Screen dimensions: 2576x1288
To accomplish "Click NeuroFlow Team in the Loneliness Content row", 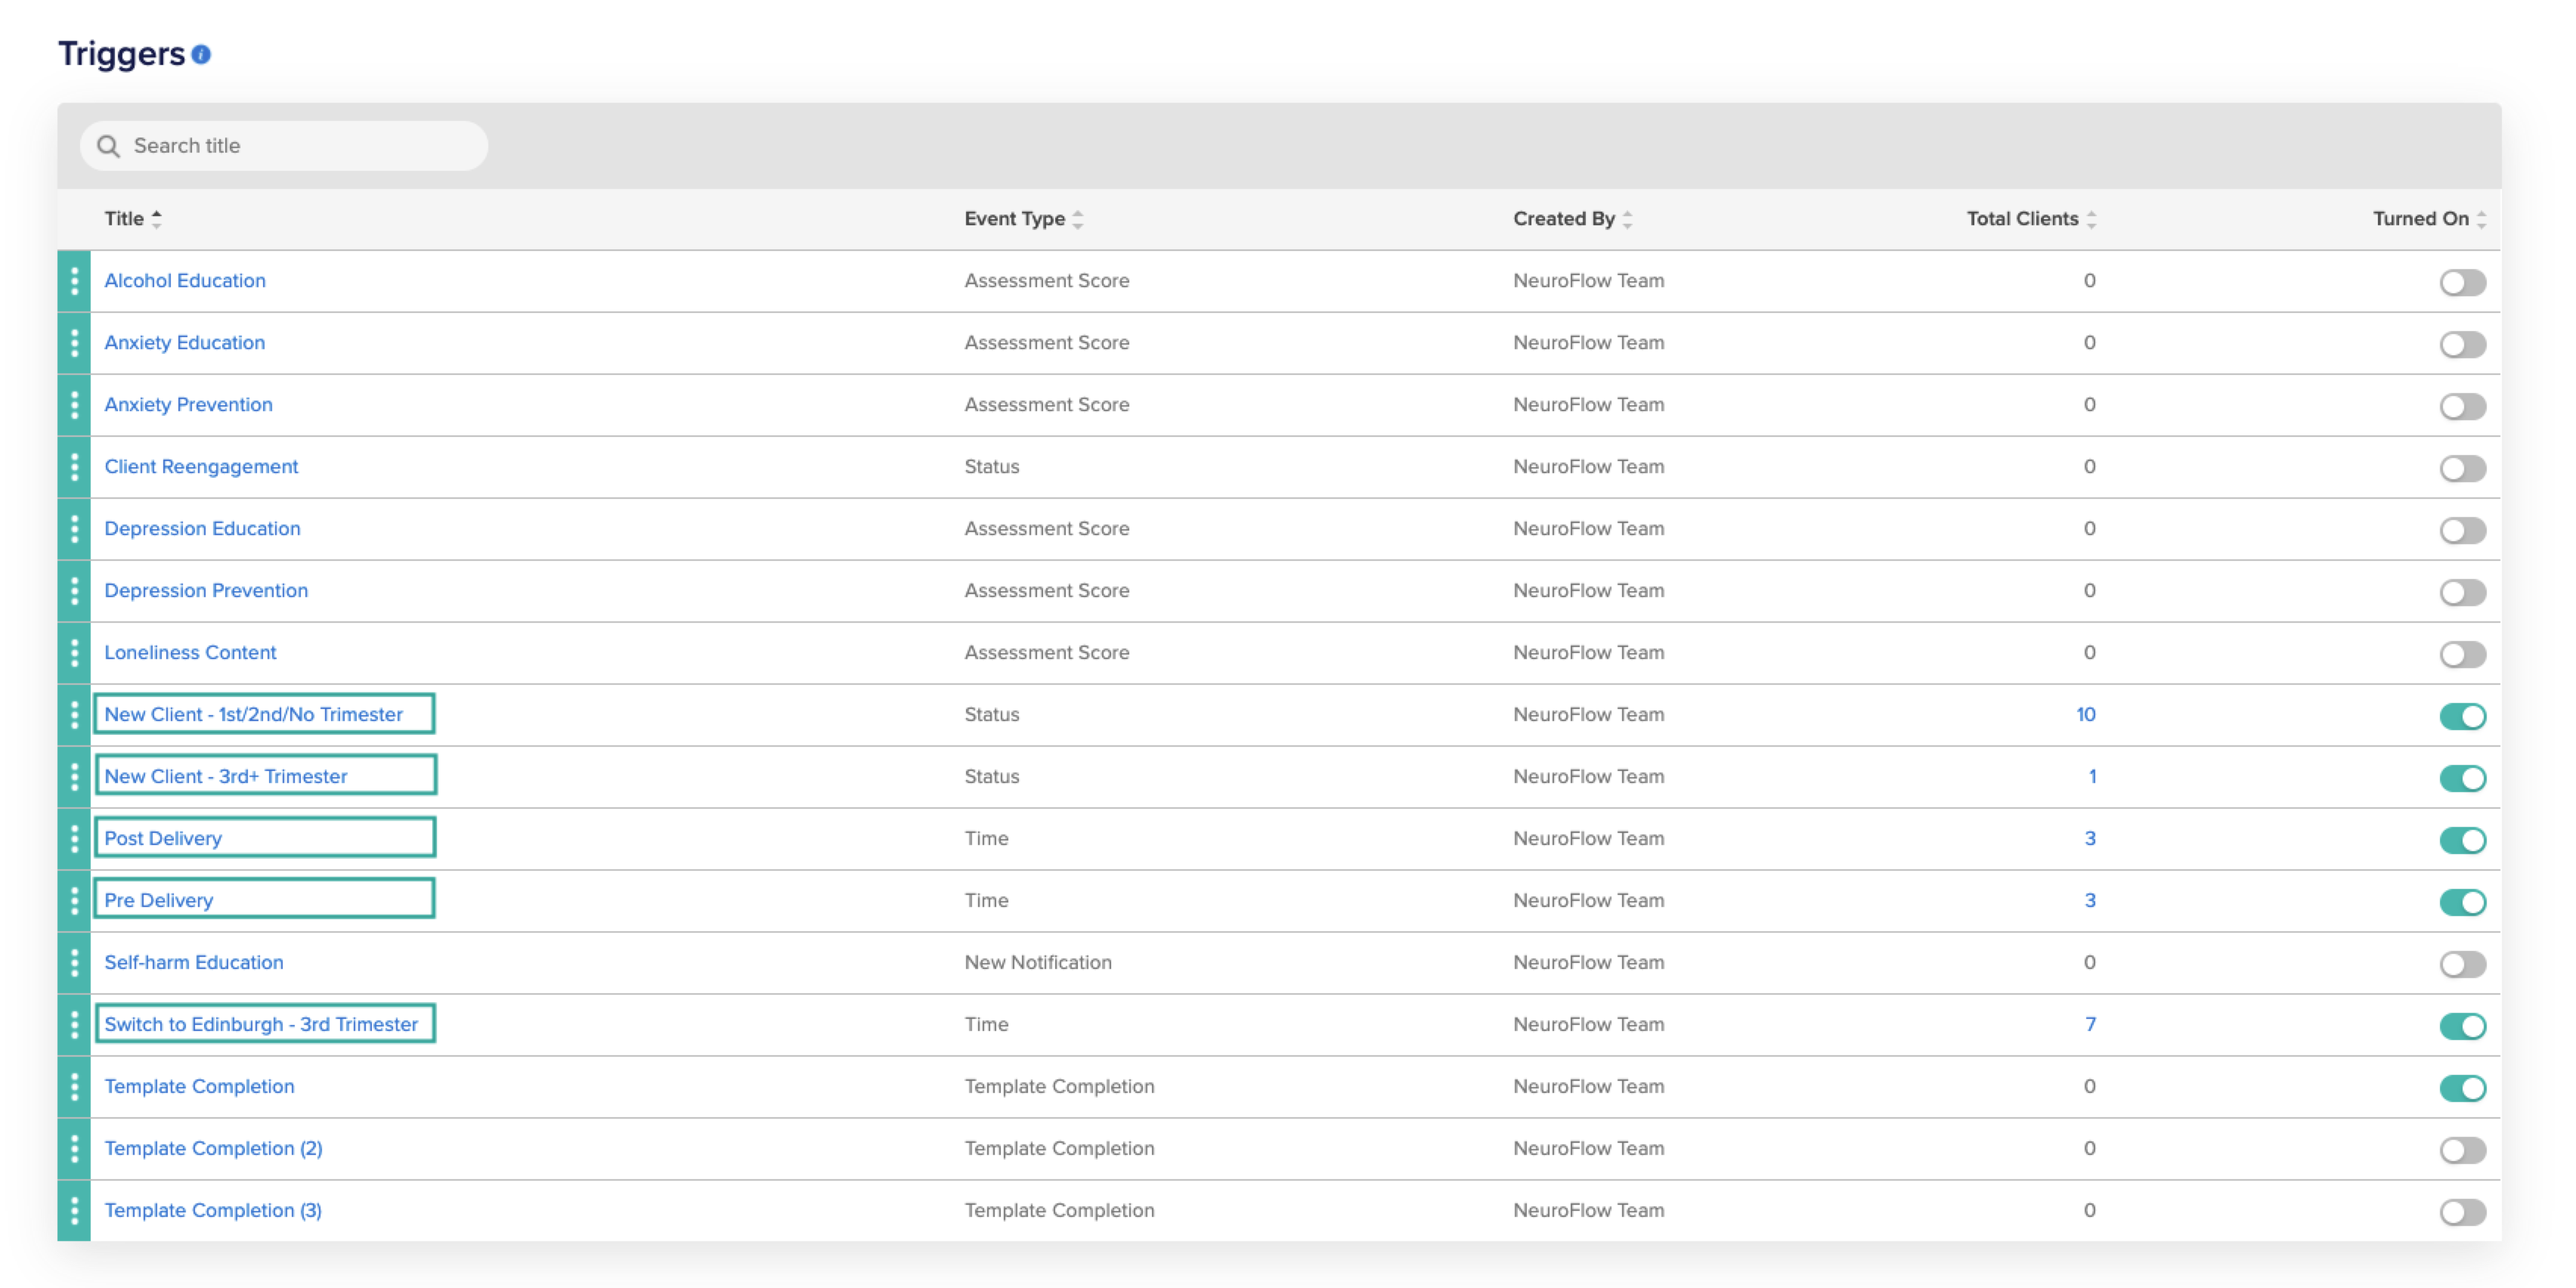I will tap(1589, 653).
